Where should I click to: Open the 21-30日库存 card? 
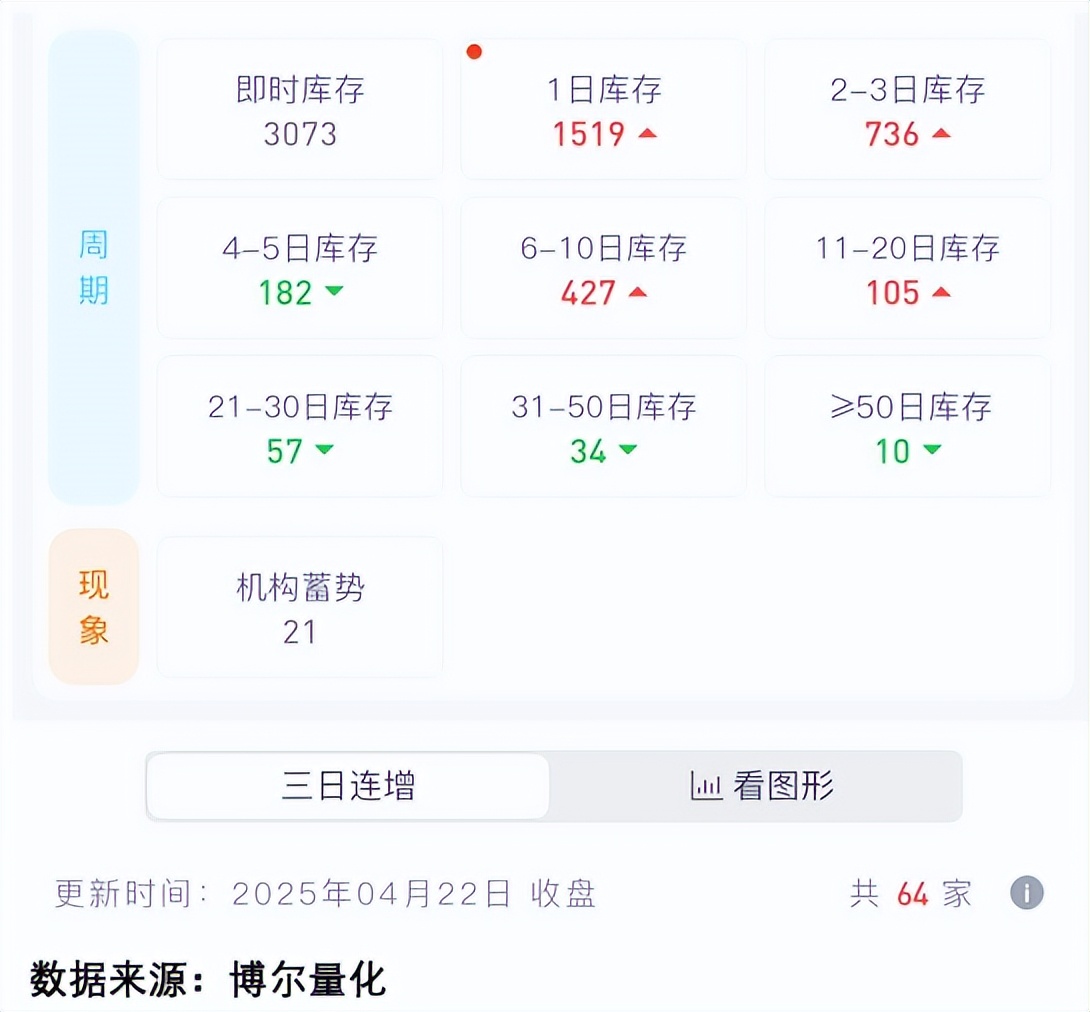(300, 426)
